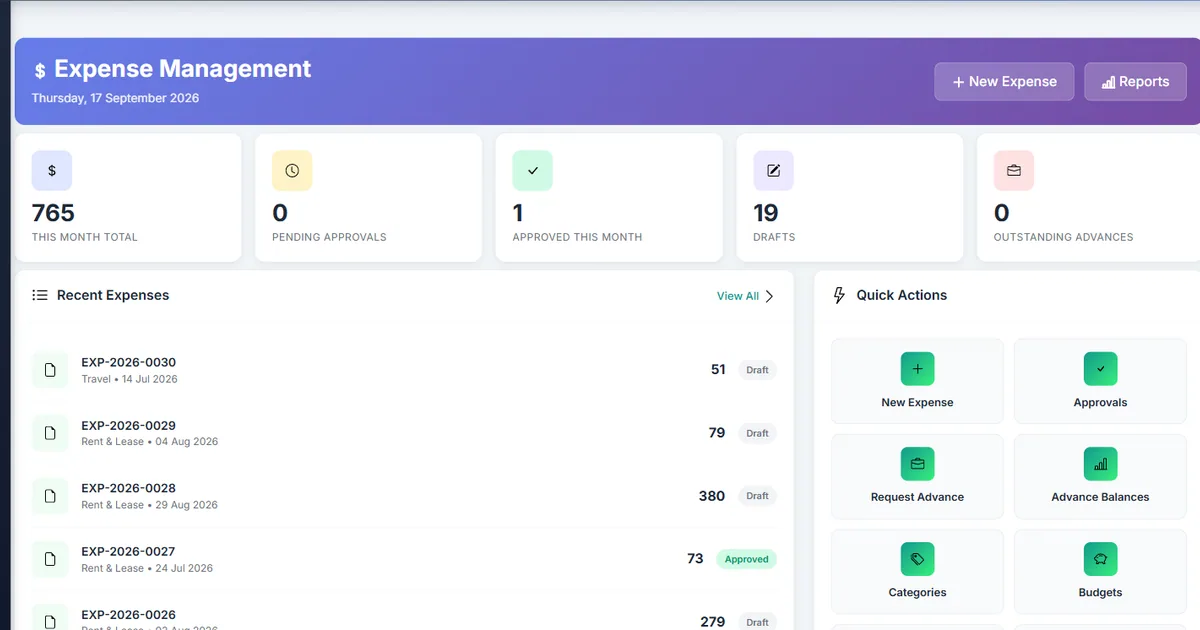Click 'Travel • 14 Jul 2026' subtitle

coord(129,379)
